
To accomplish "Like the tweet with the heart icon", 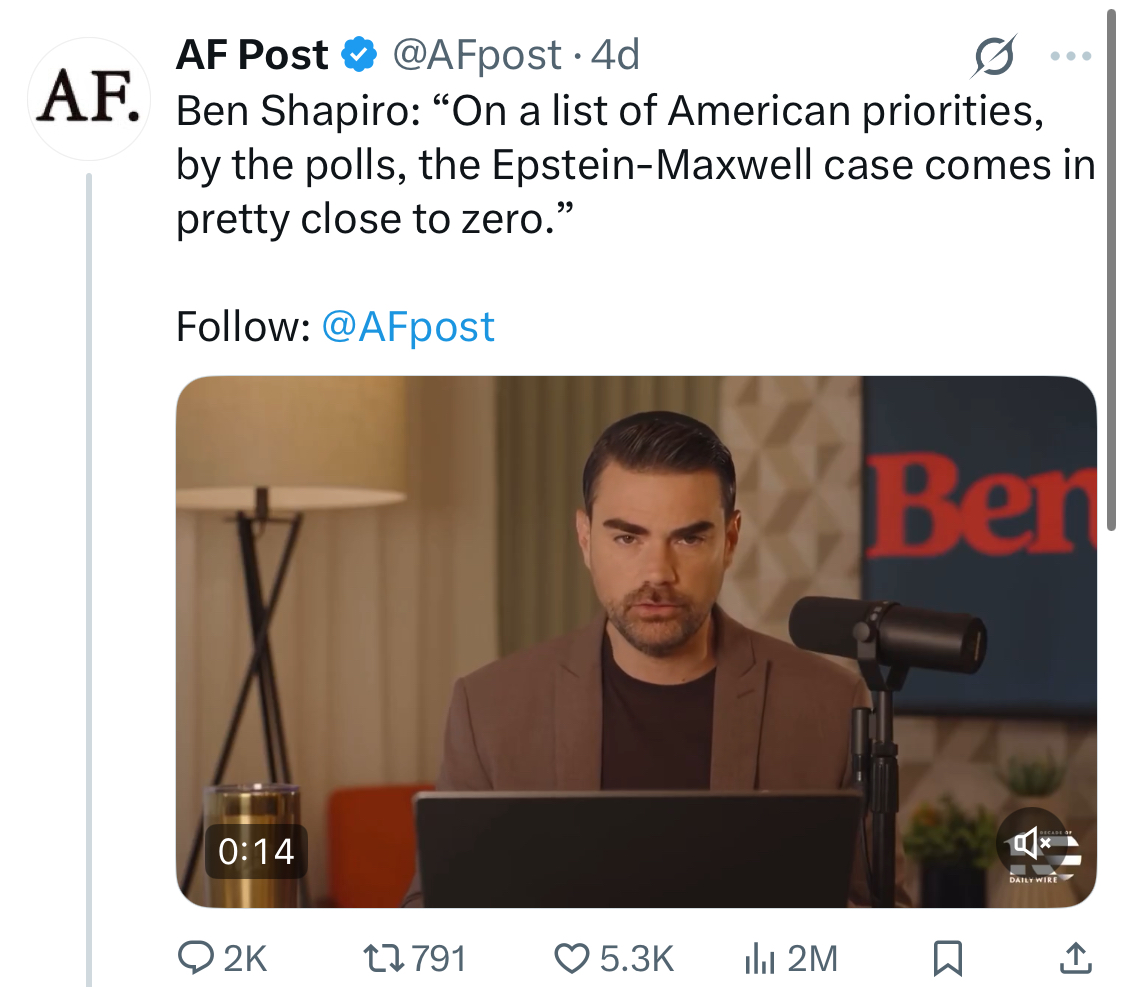I will click(x=572, y=958).
